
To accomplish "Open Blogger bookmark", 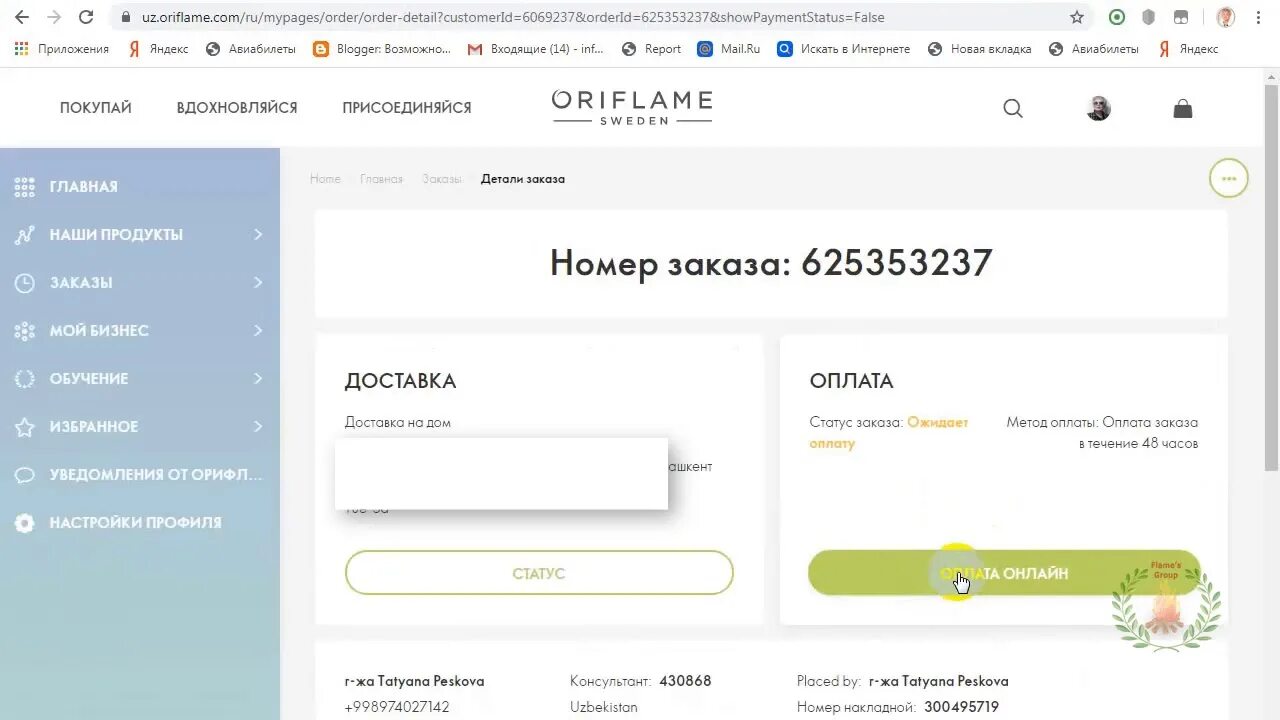I will [x=382, y=48].
